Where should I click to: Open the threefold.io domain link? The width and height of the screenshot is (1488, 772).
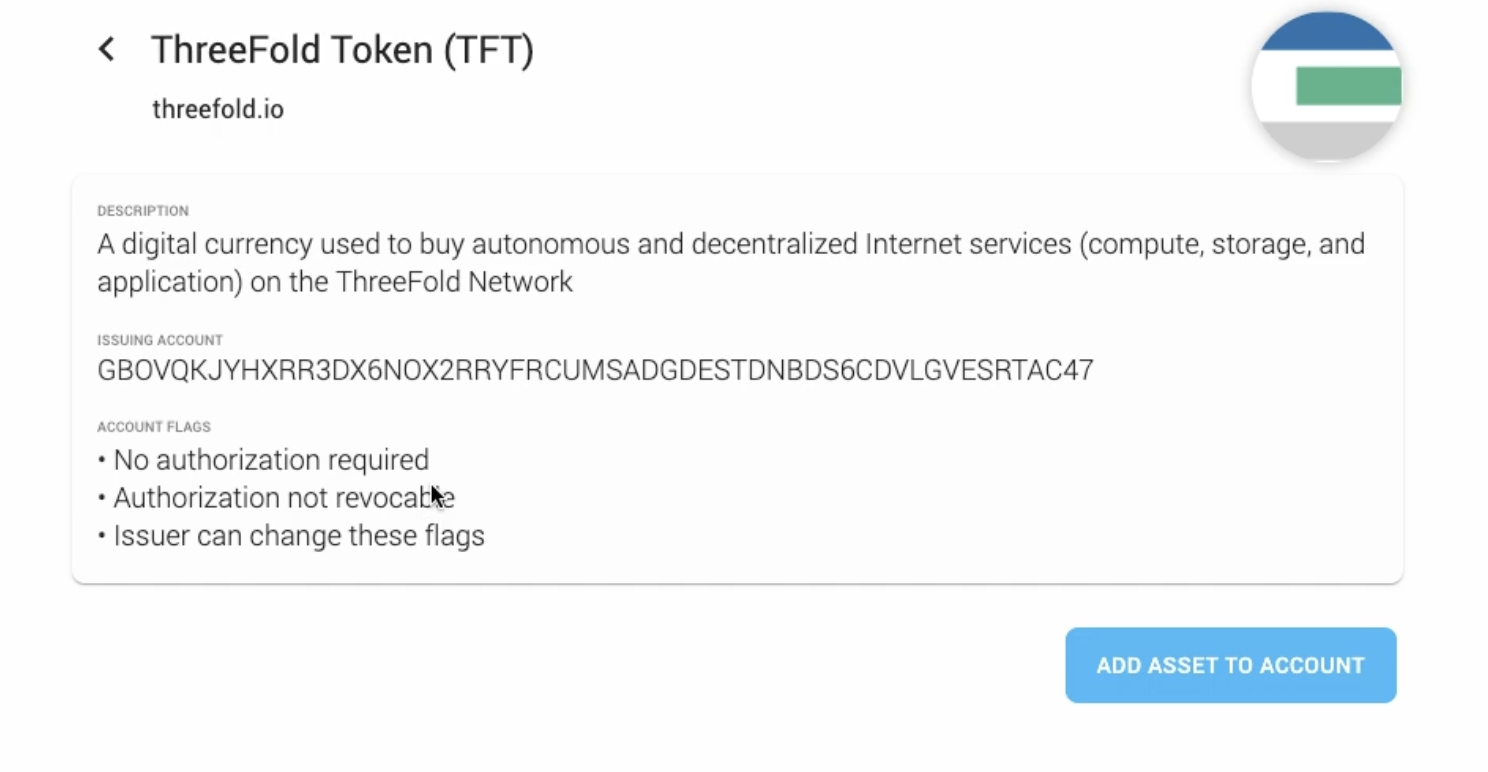point(218,109)
